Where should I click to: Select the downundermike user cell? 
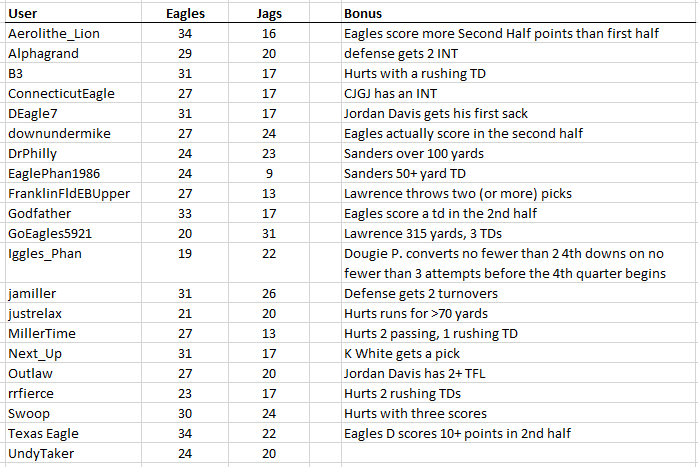click(x=59, y=133)
